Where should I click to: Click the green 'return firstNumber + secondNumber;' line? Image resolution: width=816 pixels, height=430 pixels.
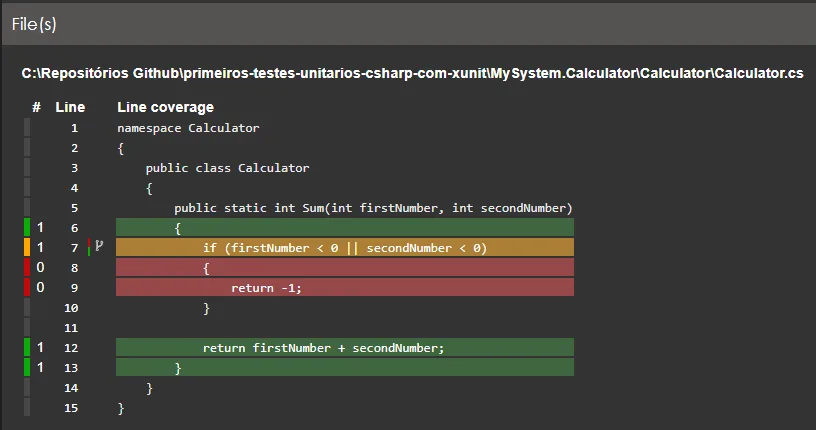click(x=345, y=348)
